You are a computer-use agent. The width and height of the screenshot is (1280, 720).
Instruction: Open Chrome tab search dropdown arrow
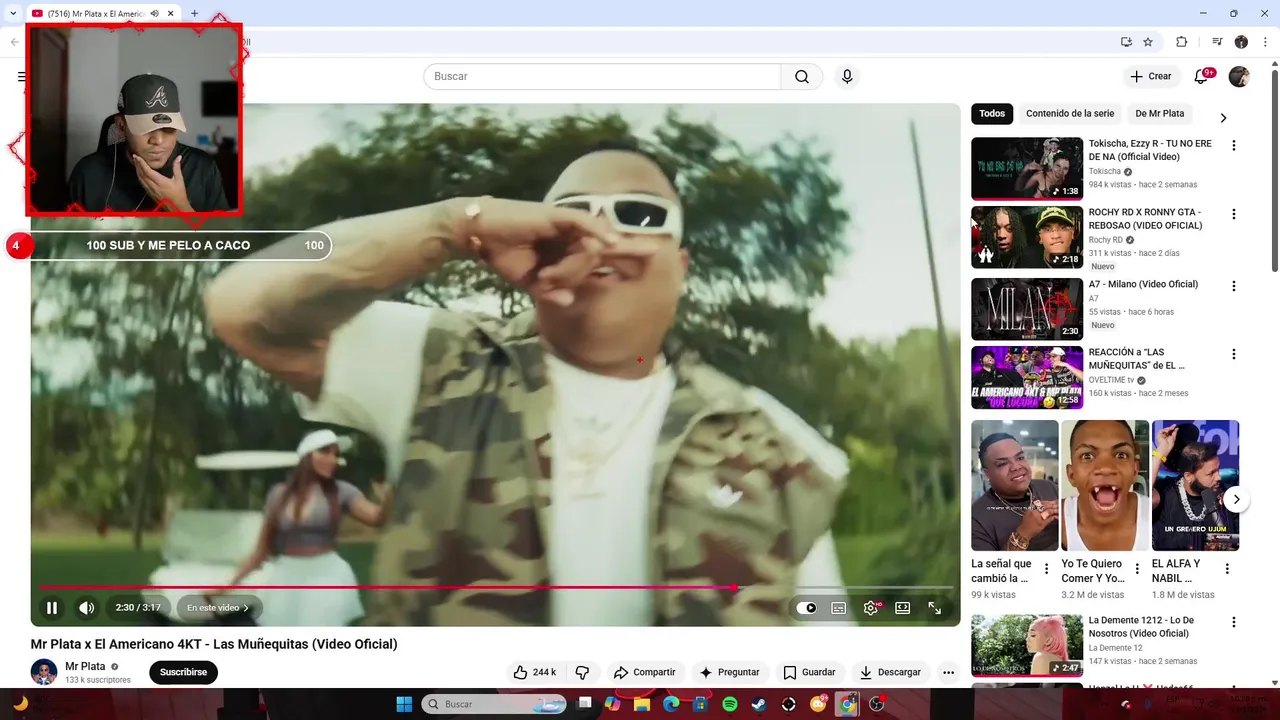[x=13, y=13]
